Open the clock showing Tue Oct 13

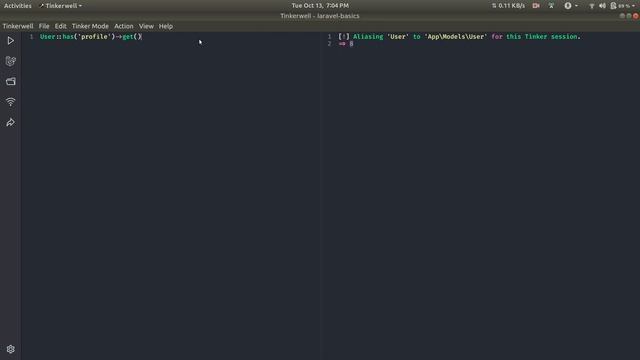[320, 6]
